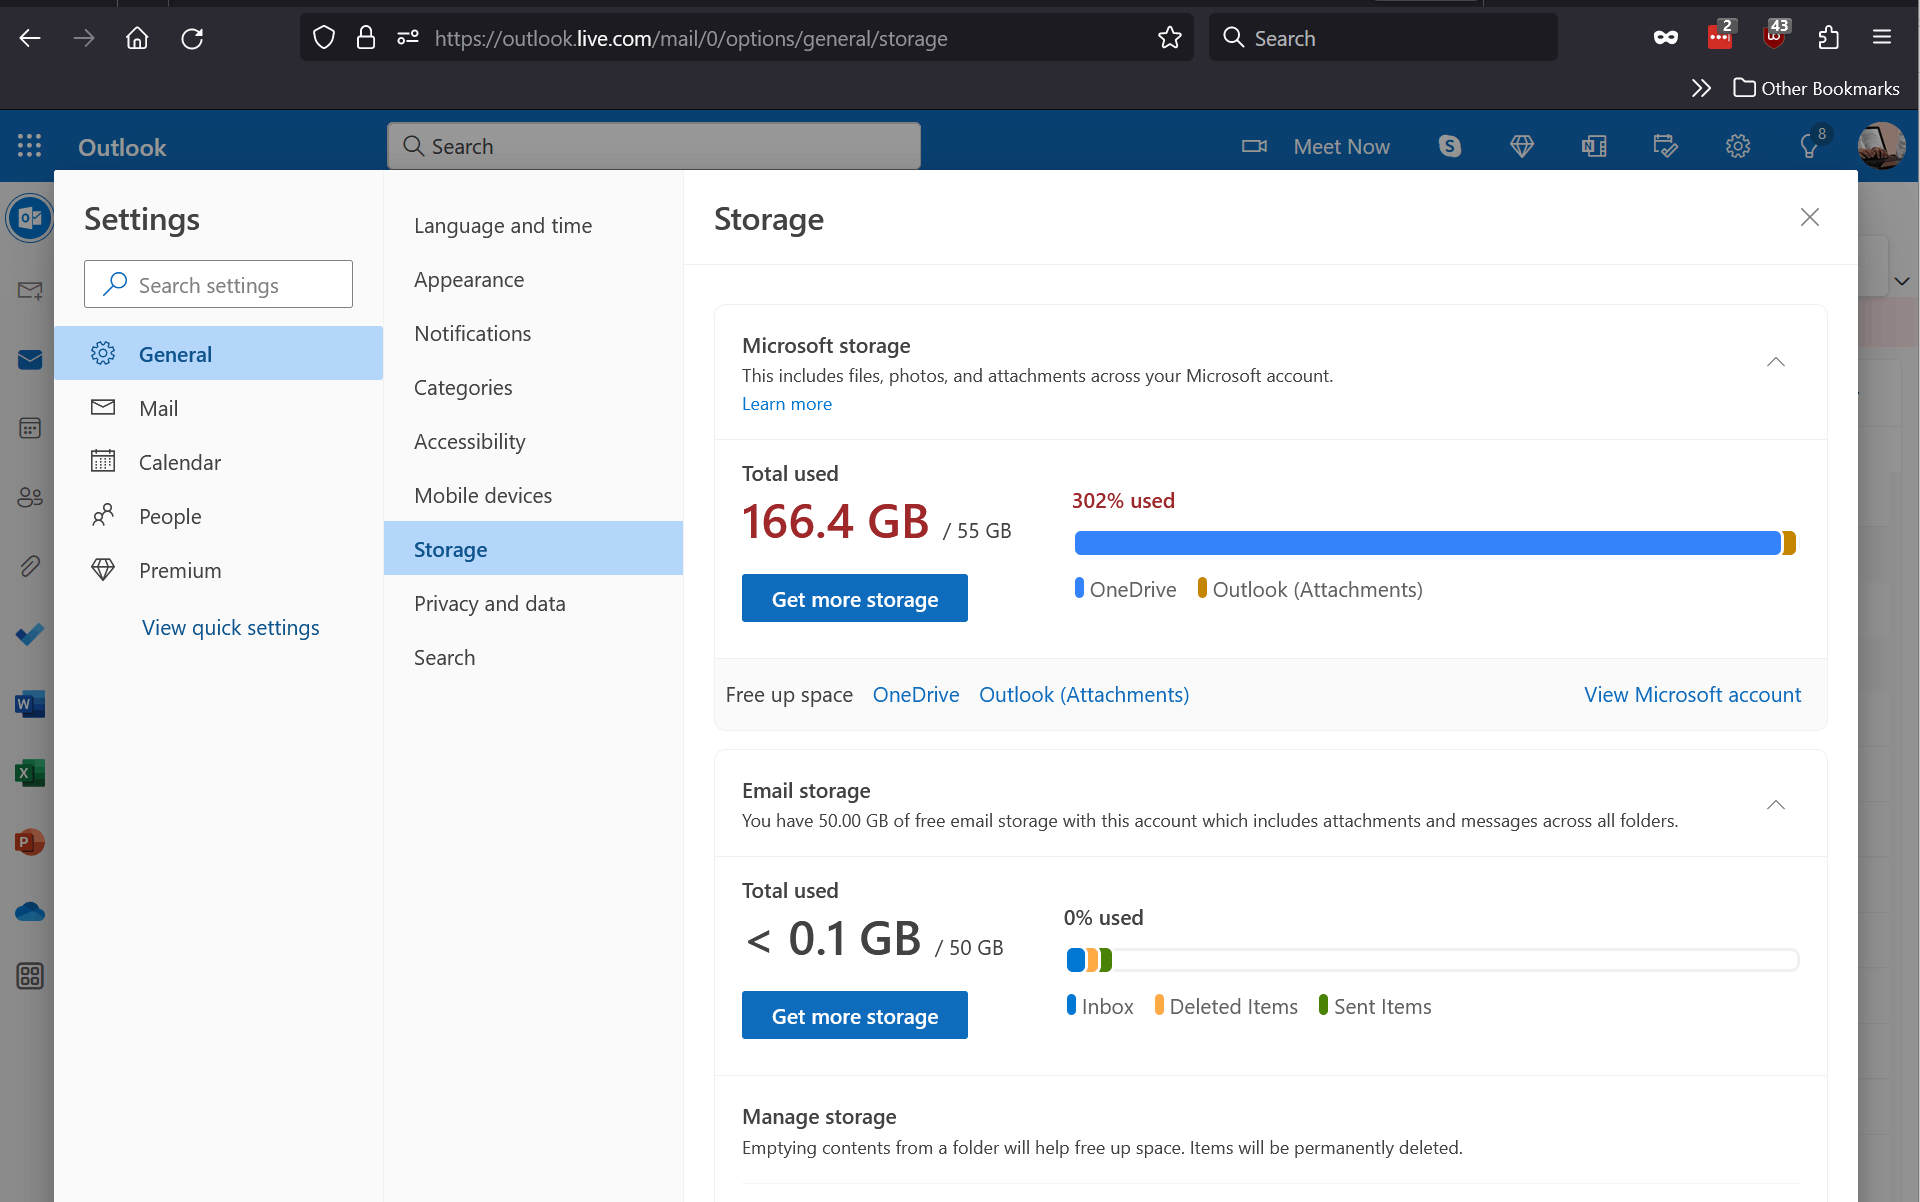Open My Day calendar-check icon
The image size is (1920, 1202).
(x=1665, y=147)
